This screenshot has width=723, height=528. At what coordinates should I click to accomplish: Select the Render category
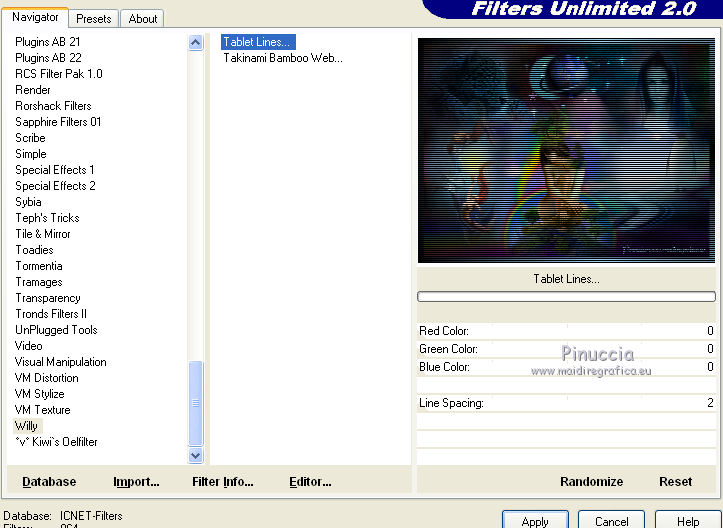tap(33, 90)
